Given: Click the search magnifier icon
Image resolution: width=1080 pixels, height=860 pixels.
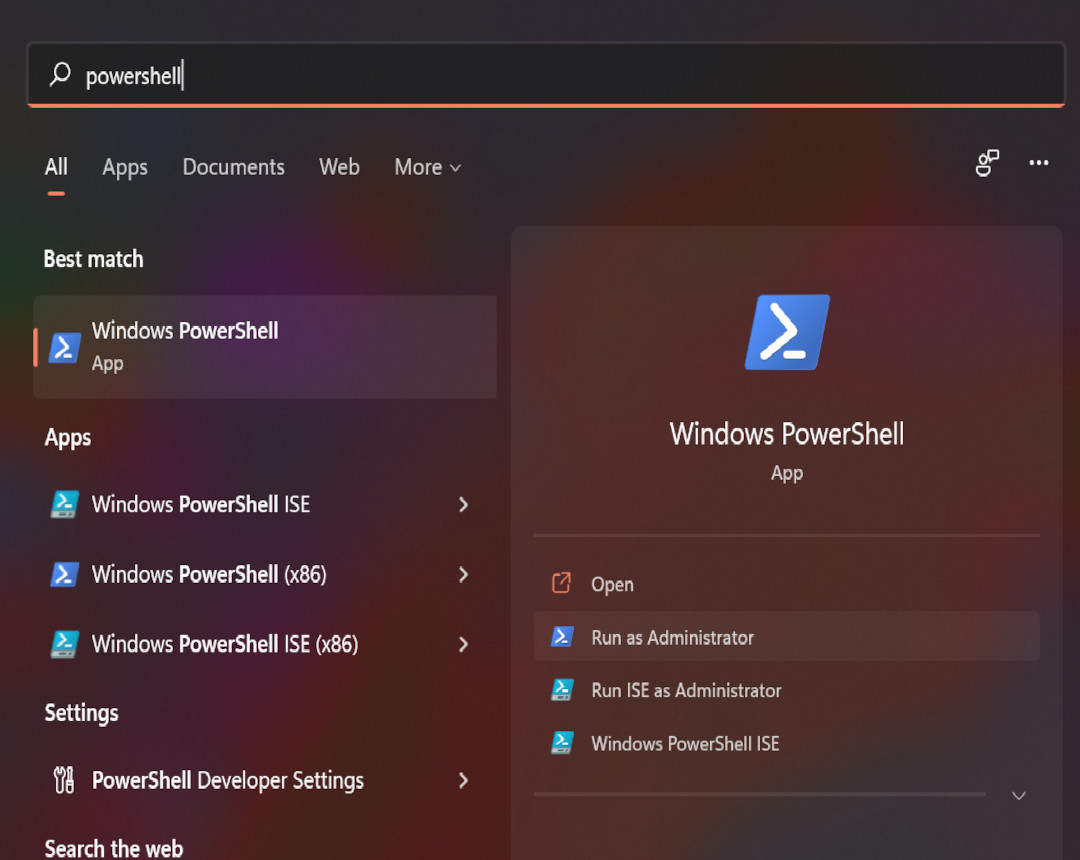Looking at the screenshot, I should coord(61,75).
